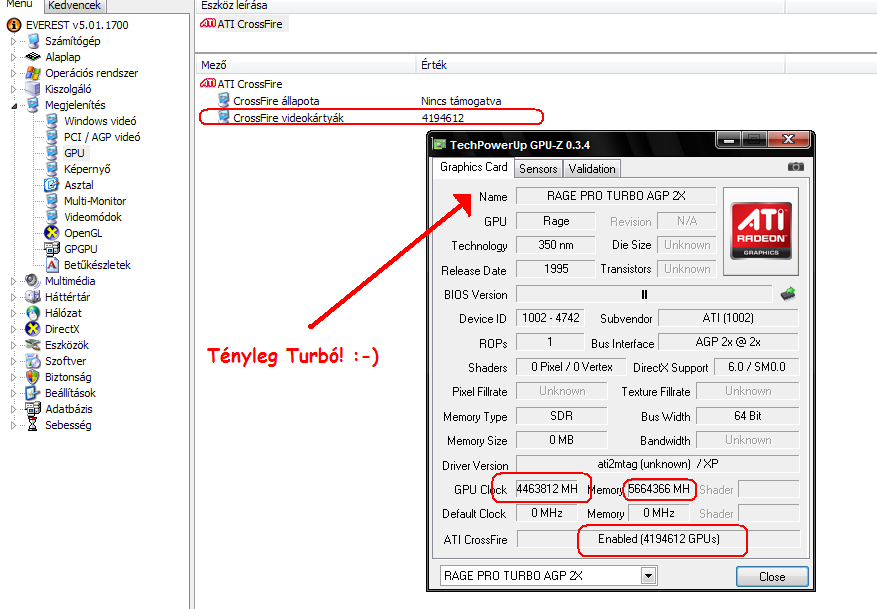This screenshot has width=877, height=609.
Task: Switch to the Menü tab
Action: 20,4
